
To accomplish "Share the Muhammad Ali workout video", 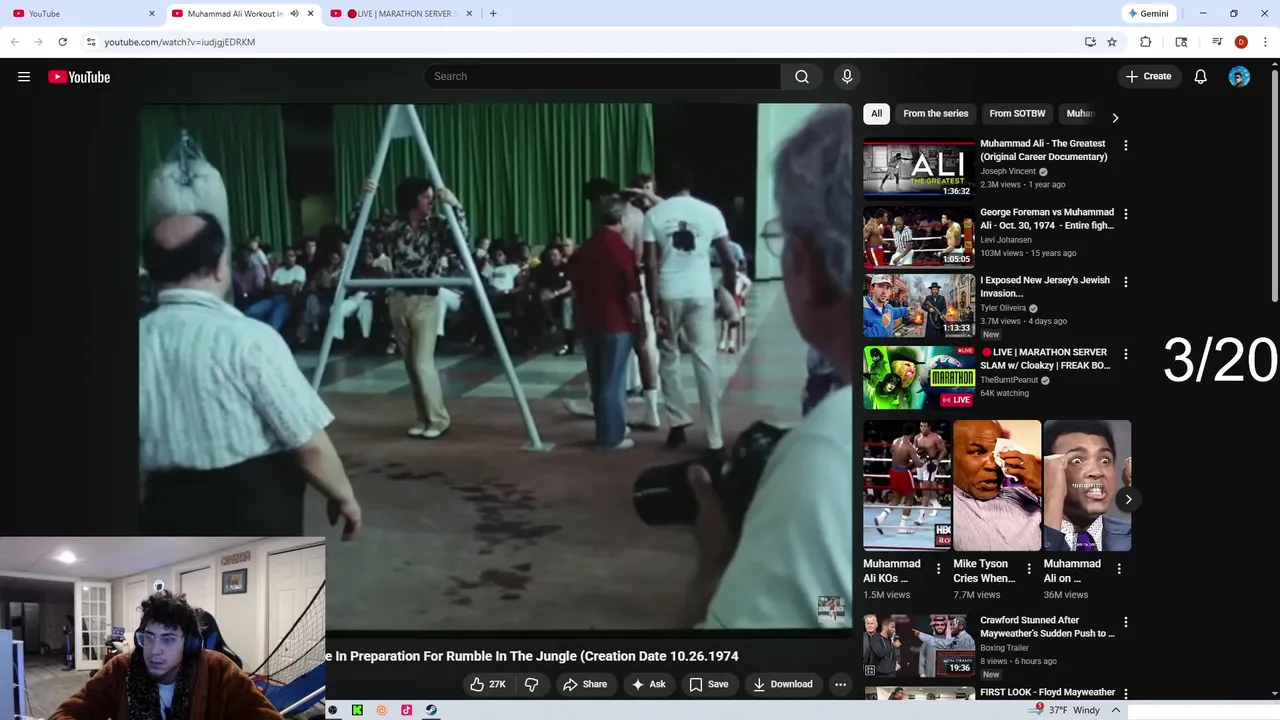I will (x=585, y=684).
